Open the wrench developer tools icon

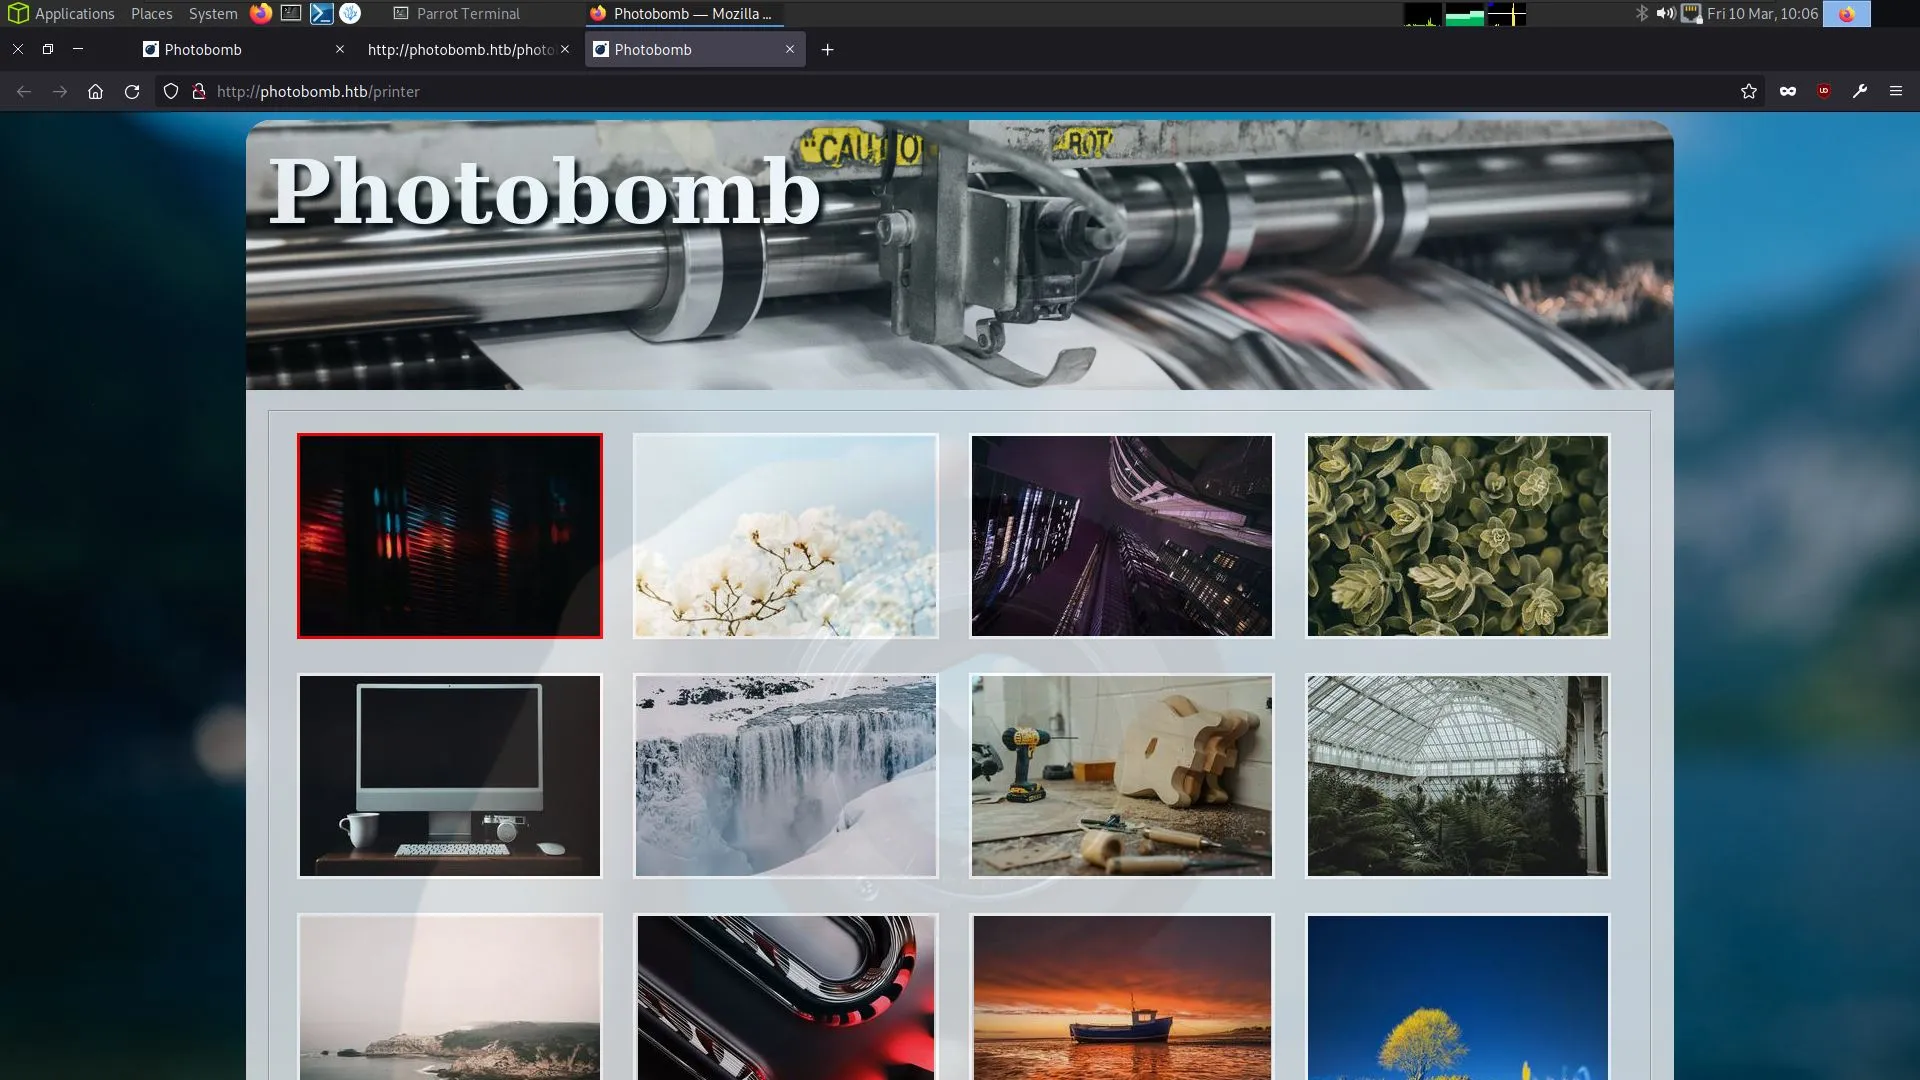(x=1860, y=91)
